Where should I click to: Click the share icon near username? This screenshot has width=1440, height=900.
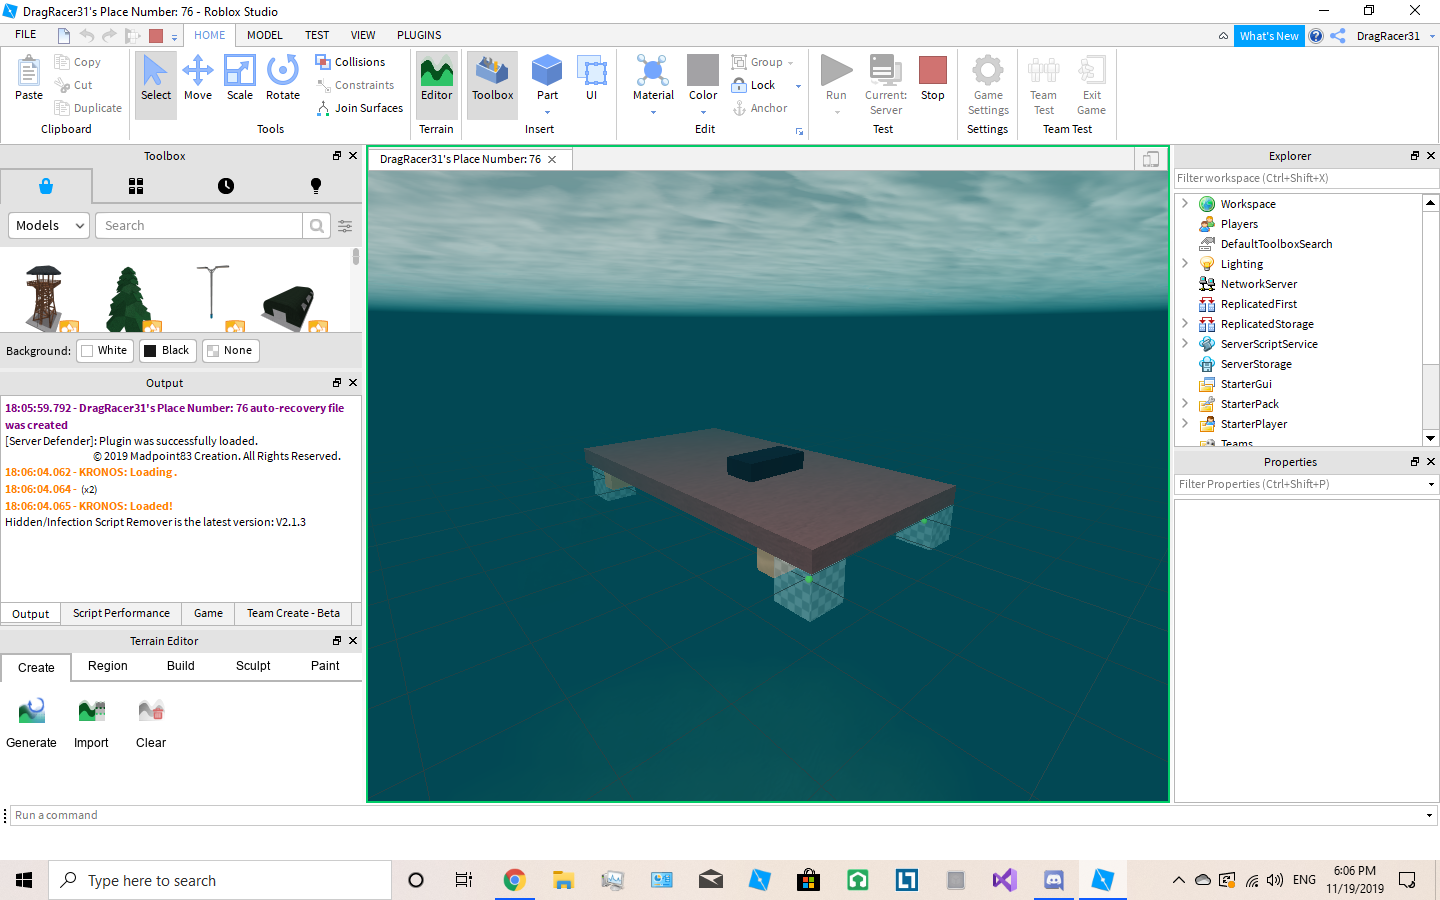[1338, 36]
